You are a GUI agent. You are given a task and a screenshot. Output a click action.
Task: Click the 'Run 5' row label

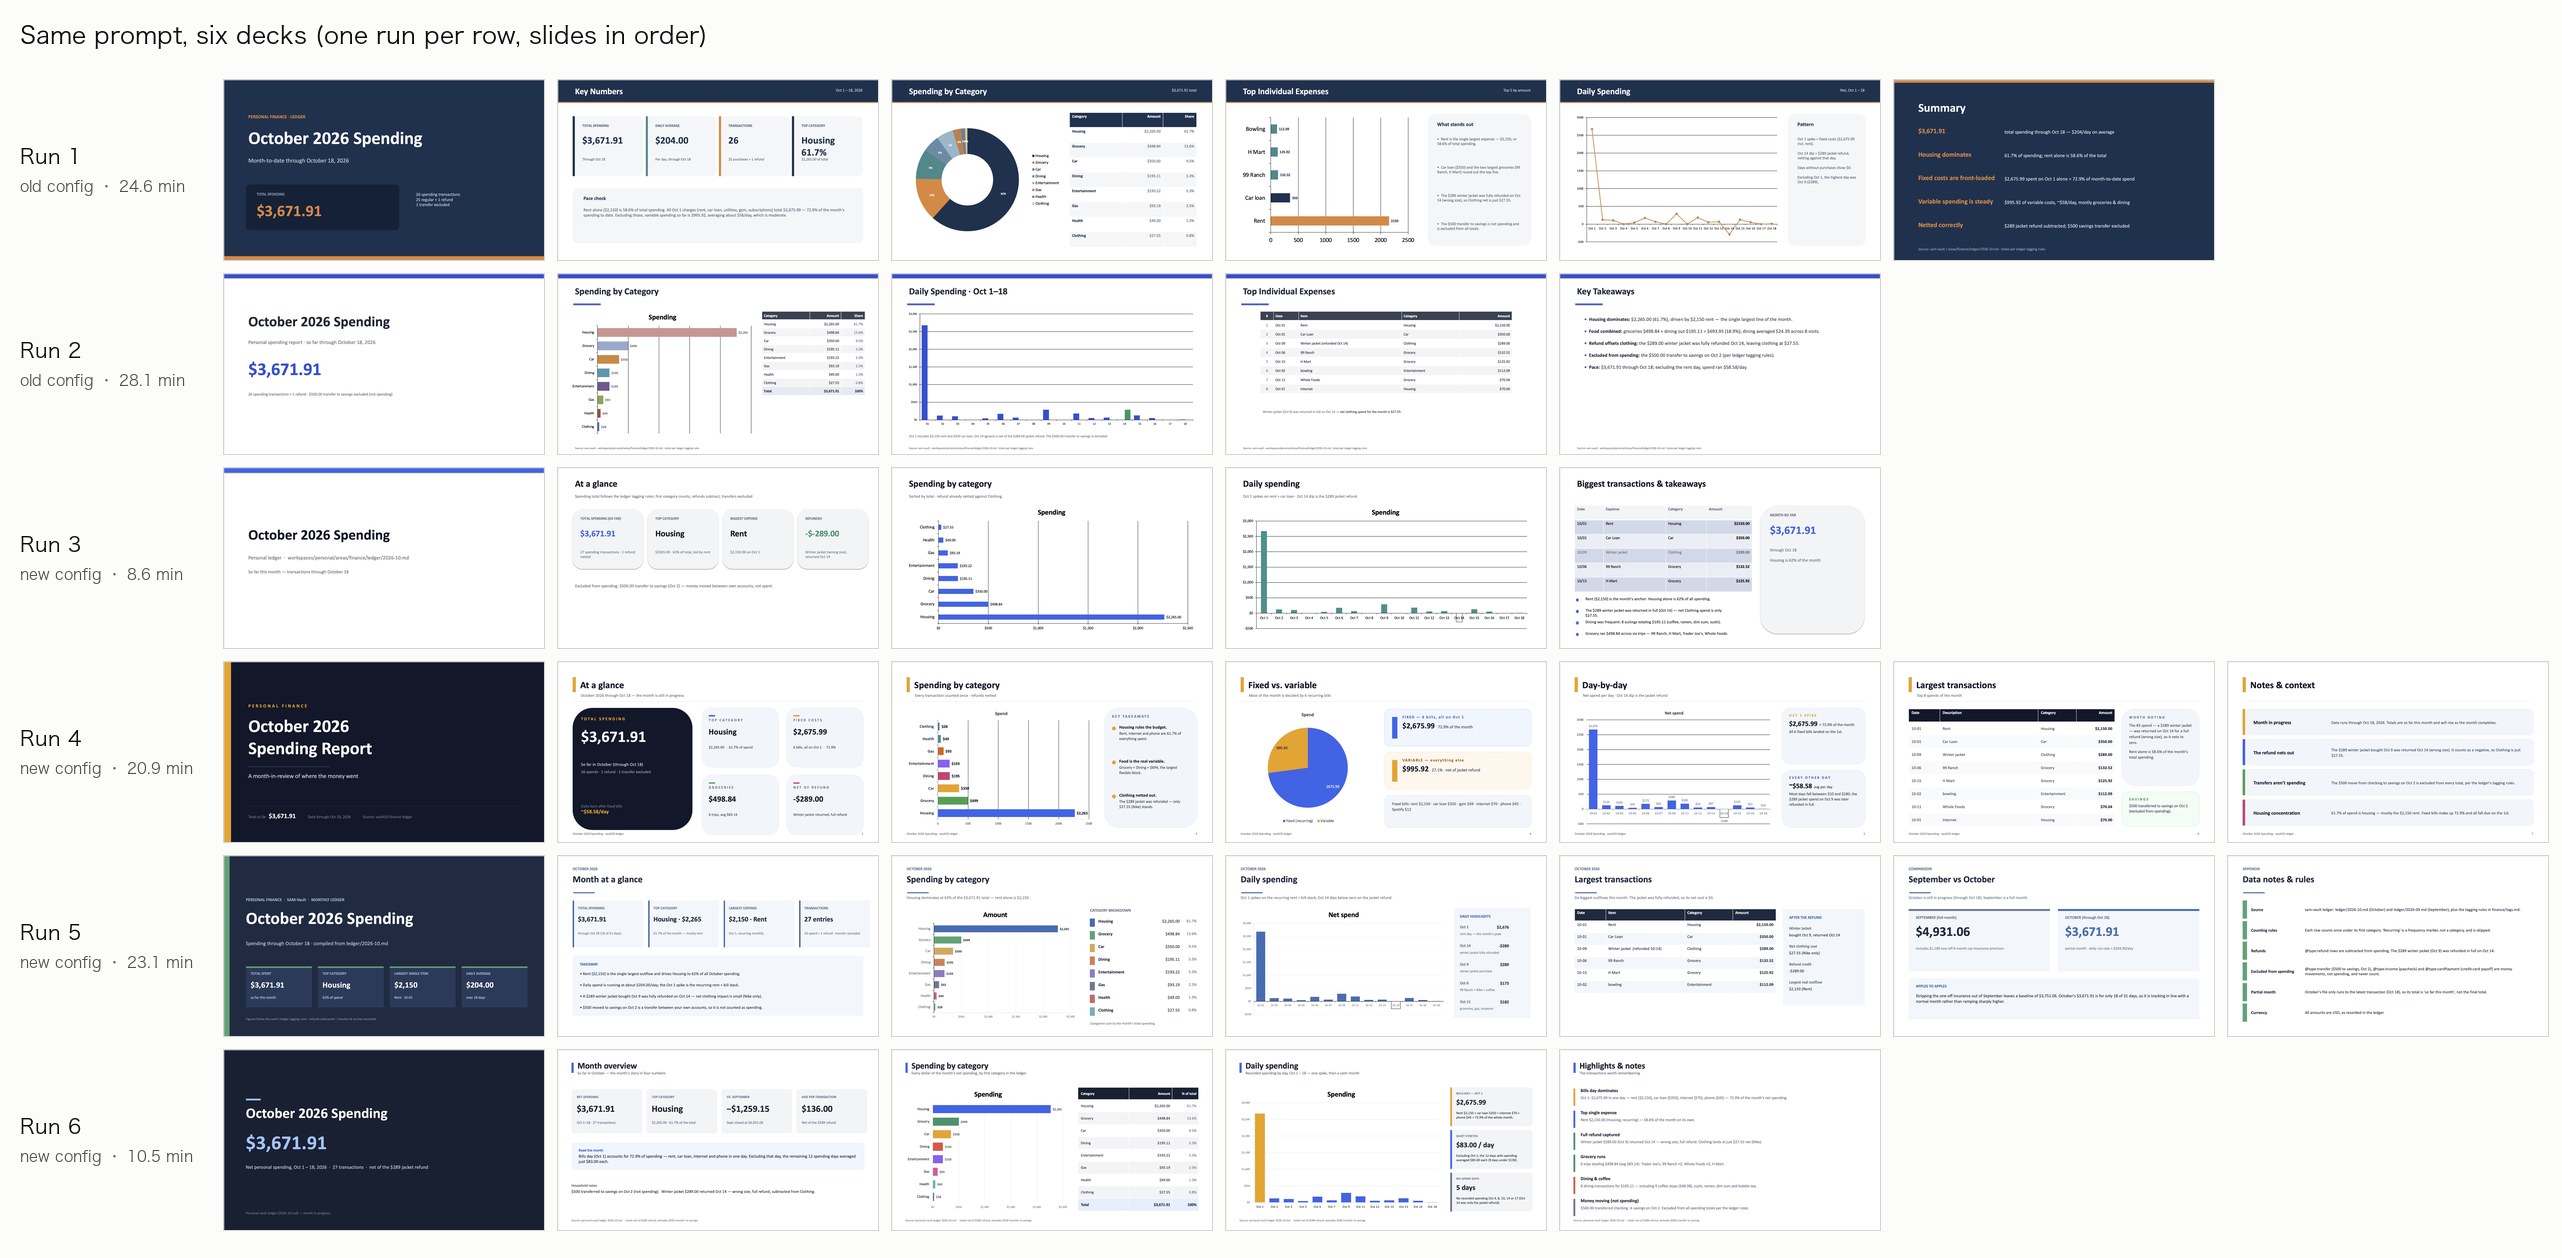pos(50,933)
